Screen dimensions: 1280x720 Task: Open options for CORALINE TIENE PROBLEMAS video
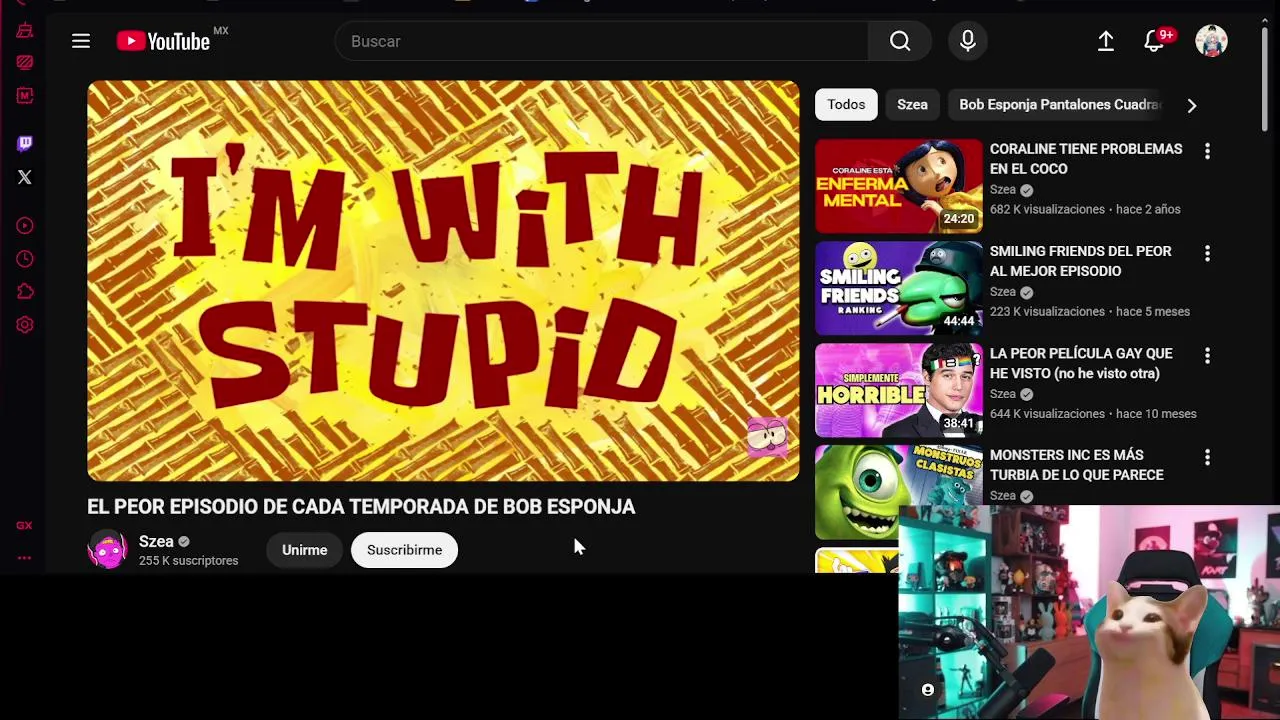[x=1207, y=151]
